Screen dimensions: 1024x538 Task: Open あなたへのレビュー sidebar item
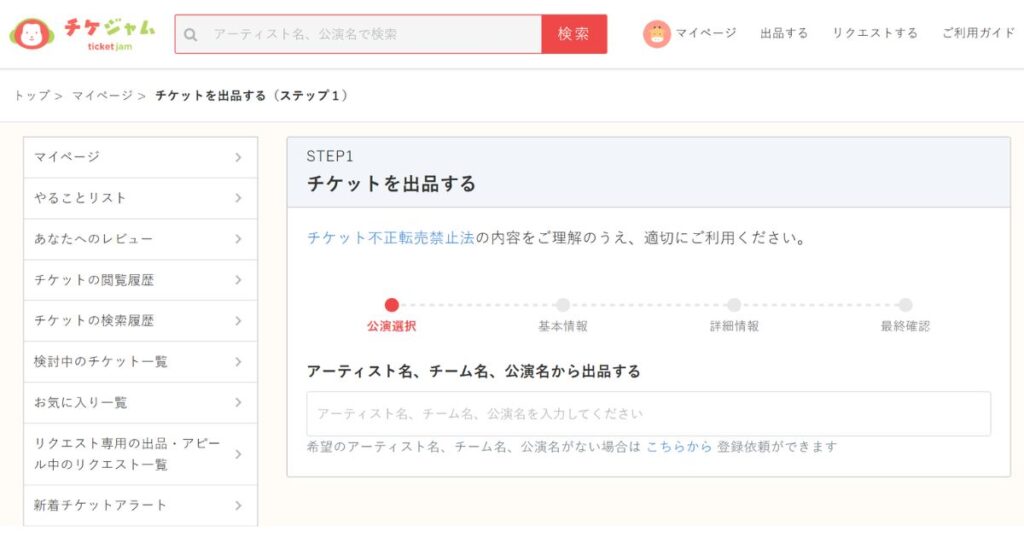tap(140, 239)
